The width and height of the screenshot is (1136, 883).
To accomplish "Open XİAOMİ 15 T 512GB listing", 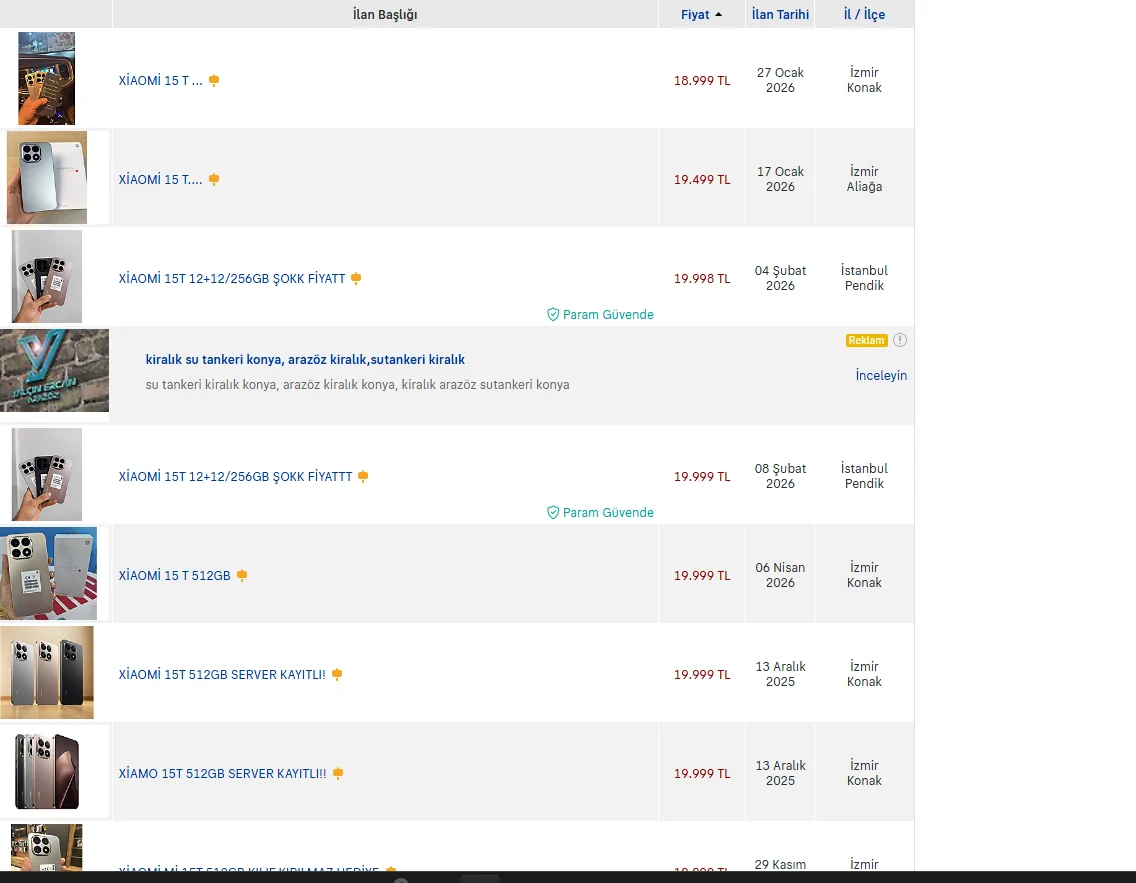I will pyautogui.click(x=175, y=576).
